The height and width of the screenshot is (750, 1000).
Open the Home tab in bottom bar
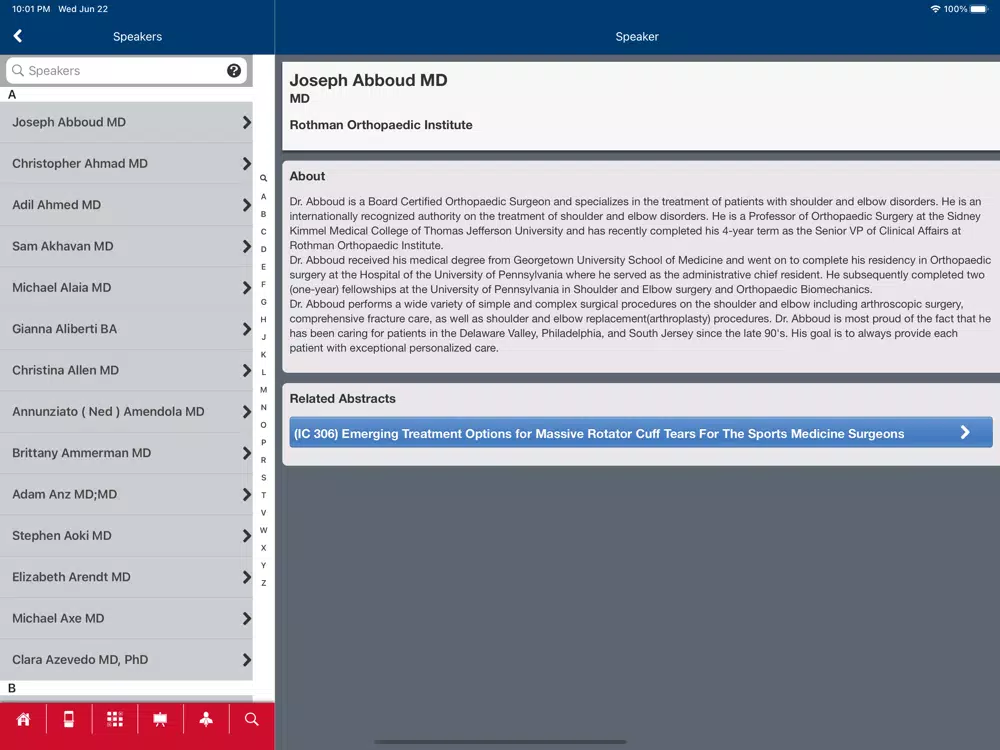[24, 719]
